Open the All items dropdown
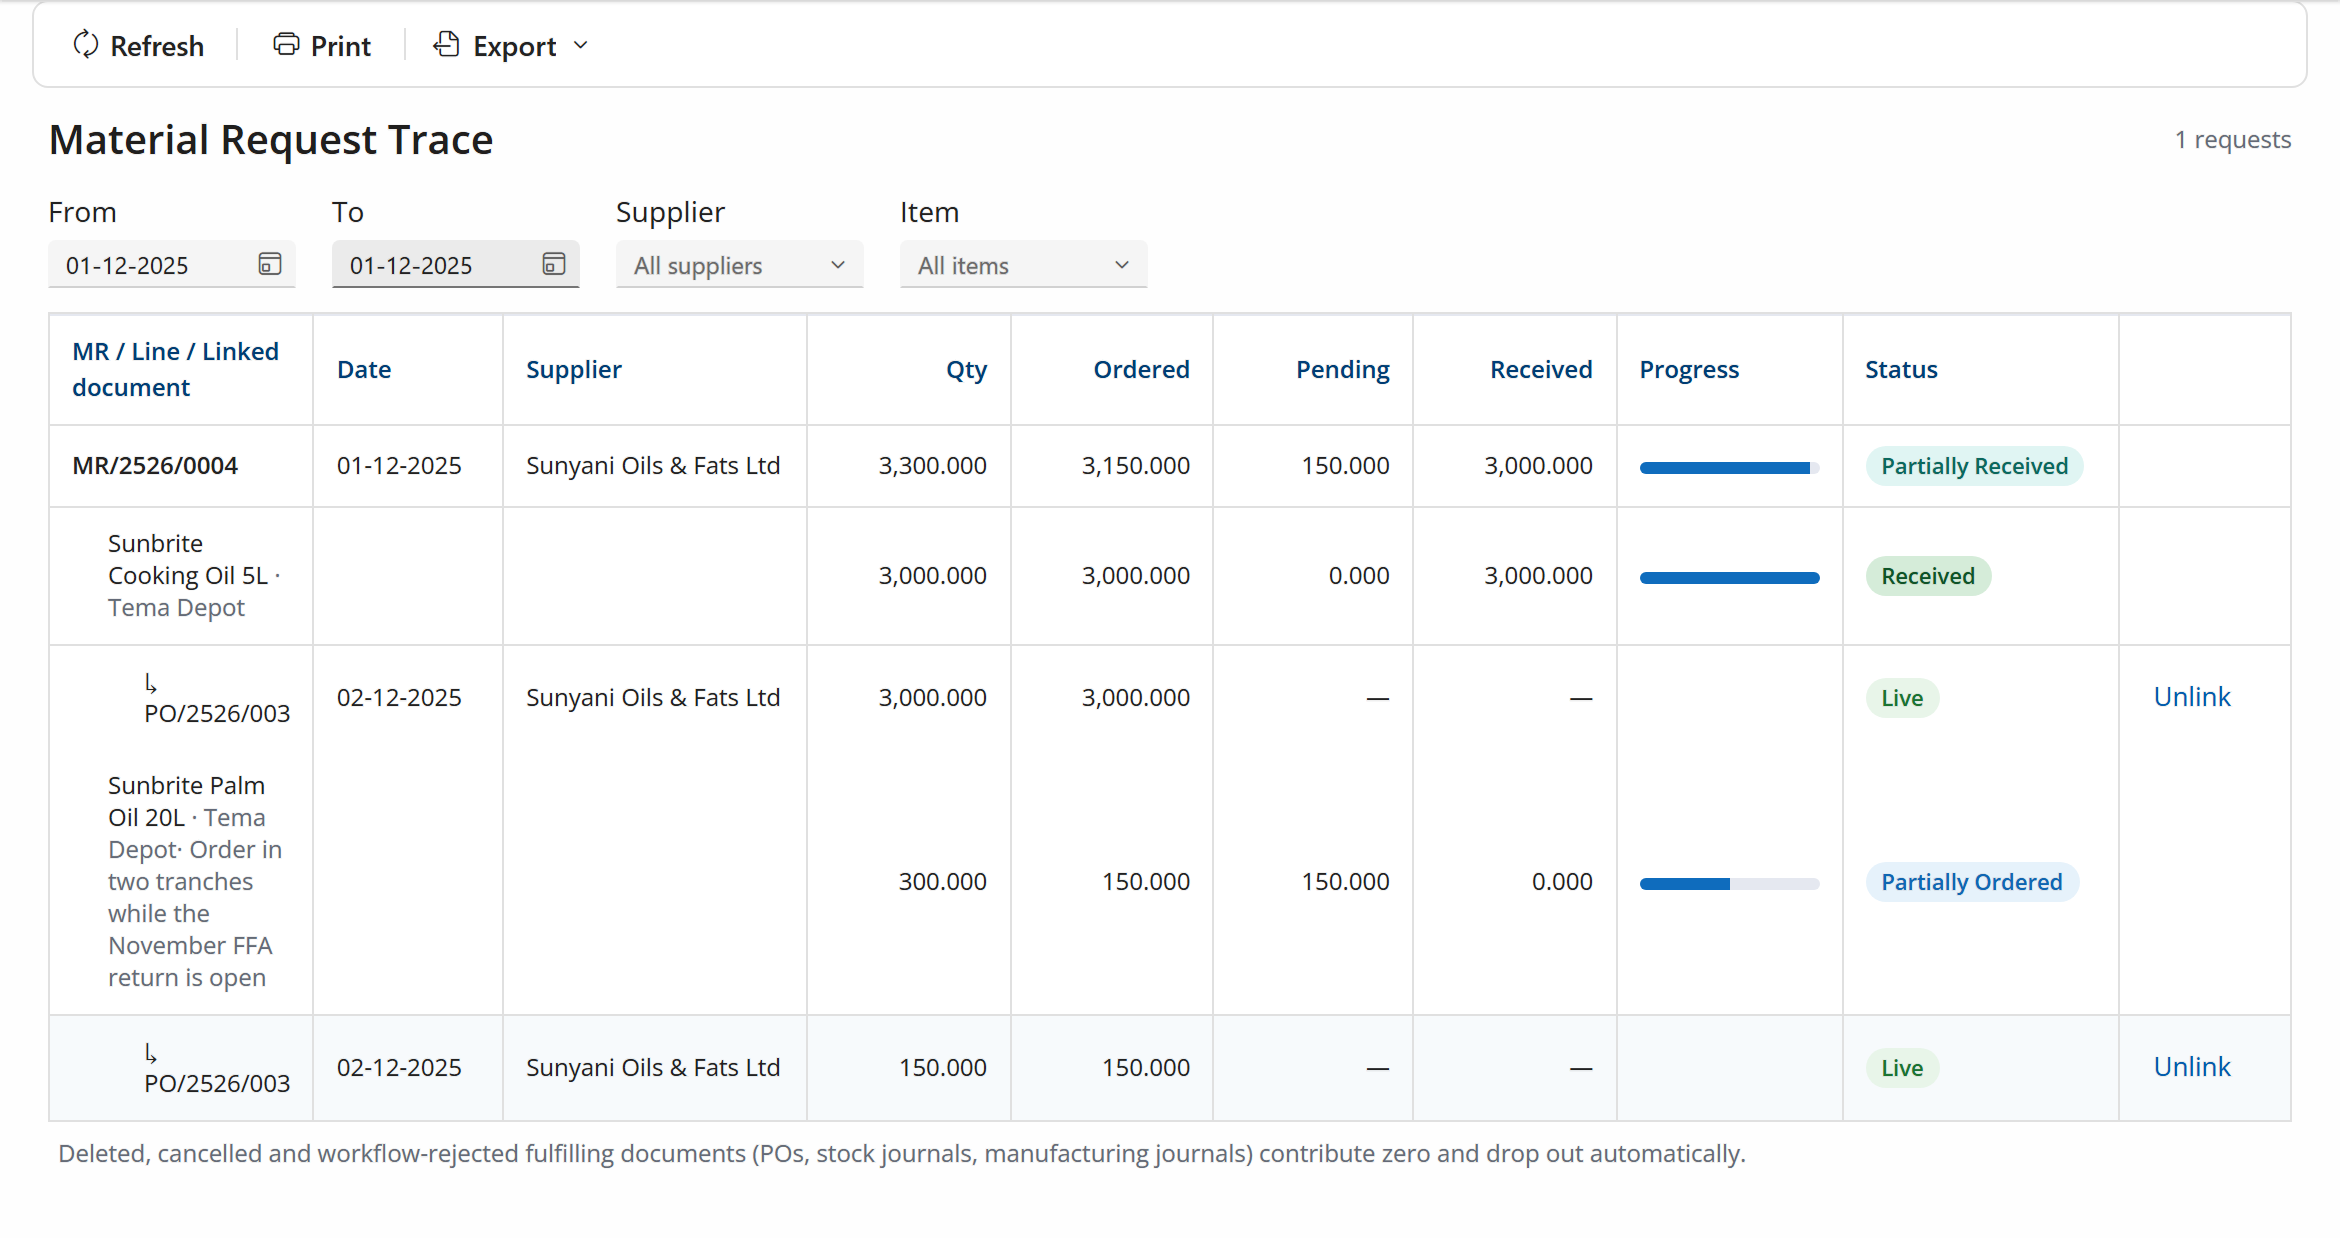Image resolution: width=2340 pixels, height=1238 pixels. [1024, 265]
